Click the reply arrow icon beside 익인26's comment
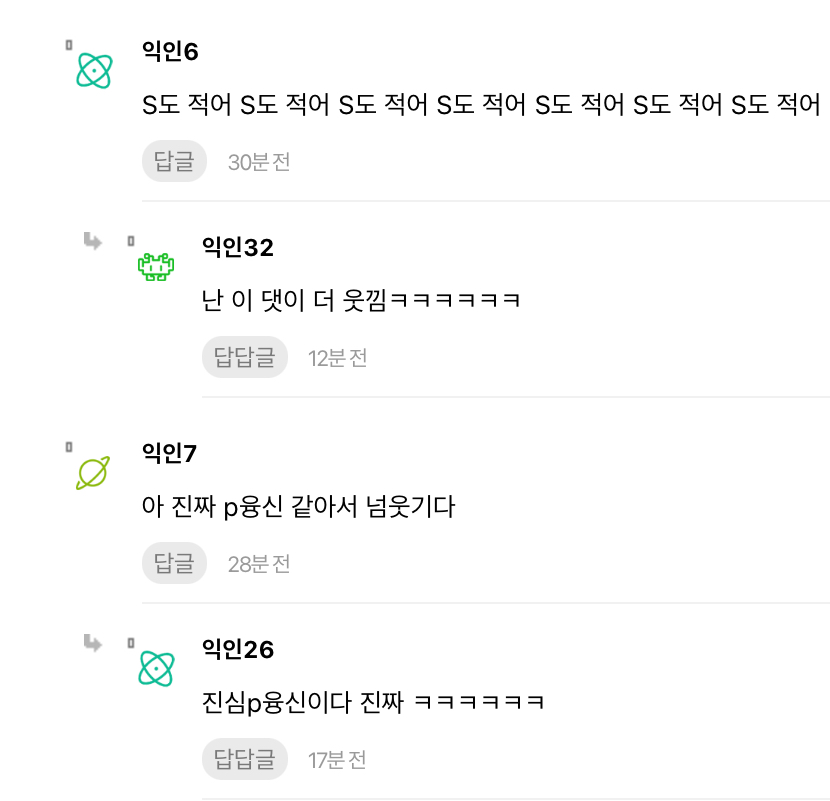This screenshot has height=801, width=830. [91, 642]
